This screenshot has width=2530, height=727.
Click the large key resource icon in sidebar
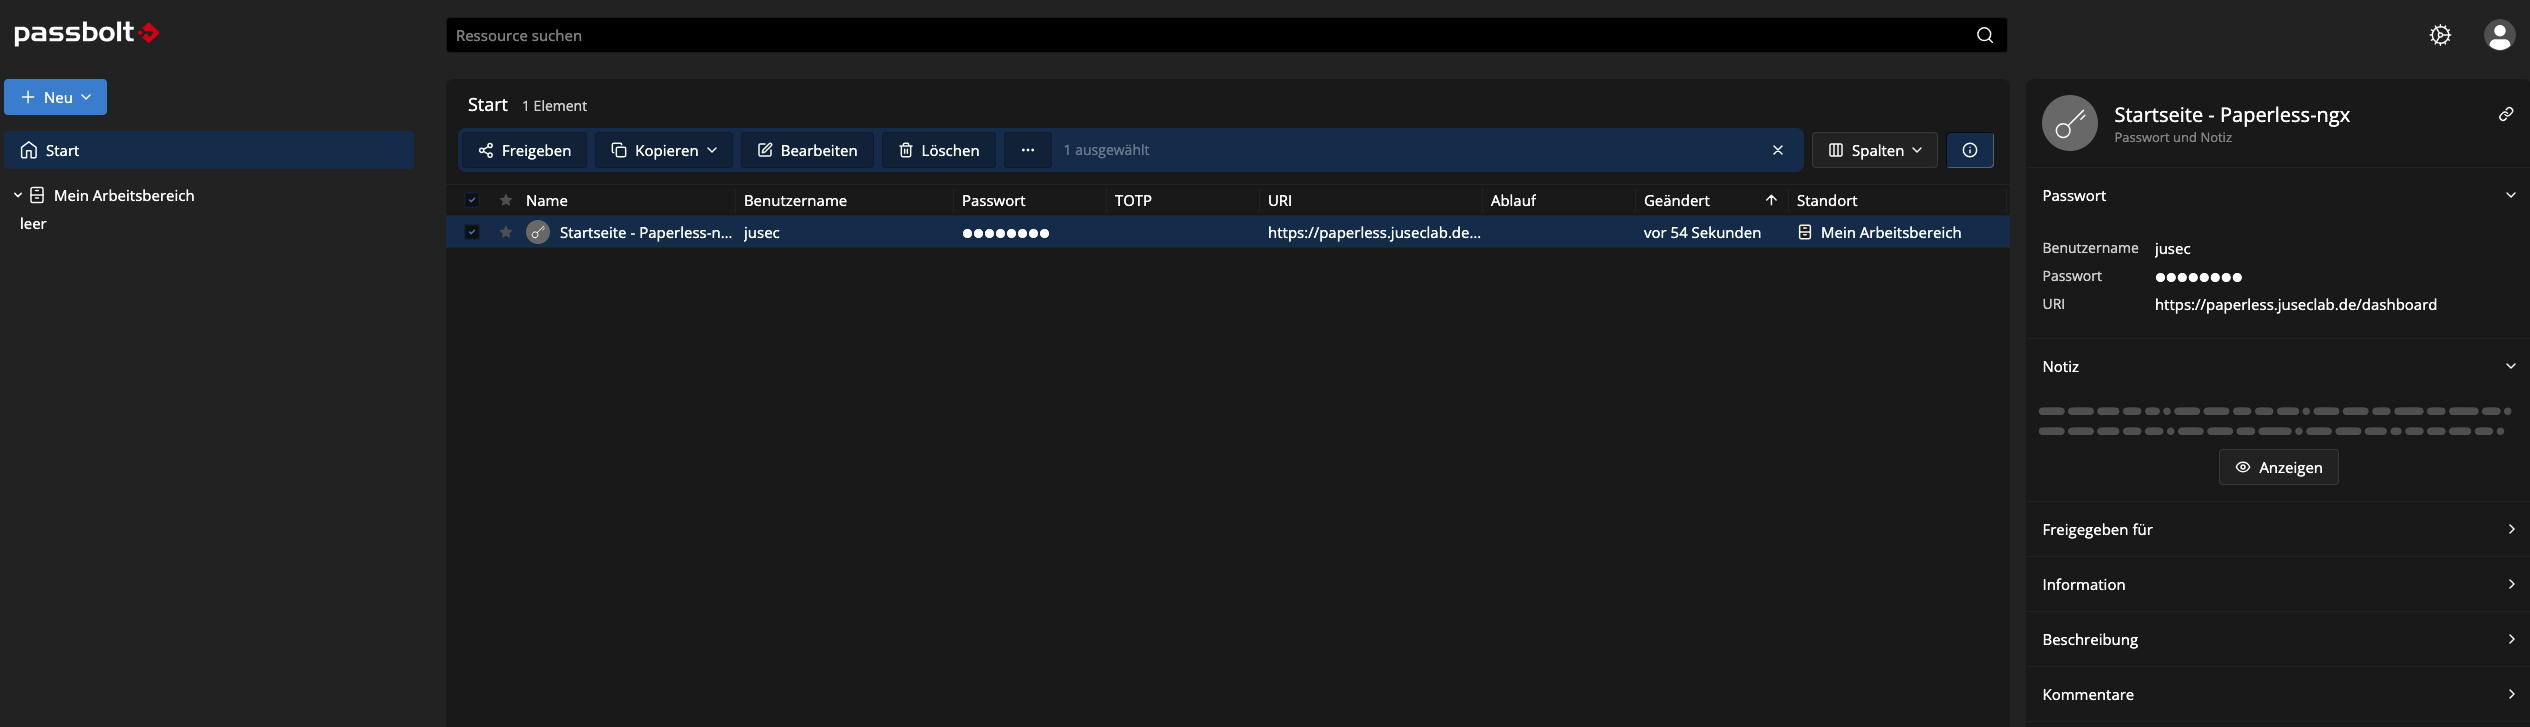pyautogui.click(x=2069, y=123)
